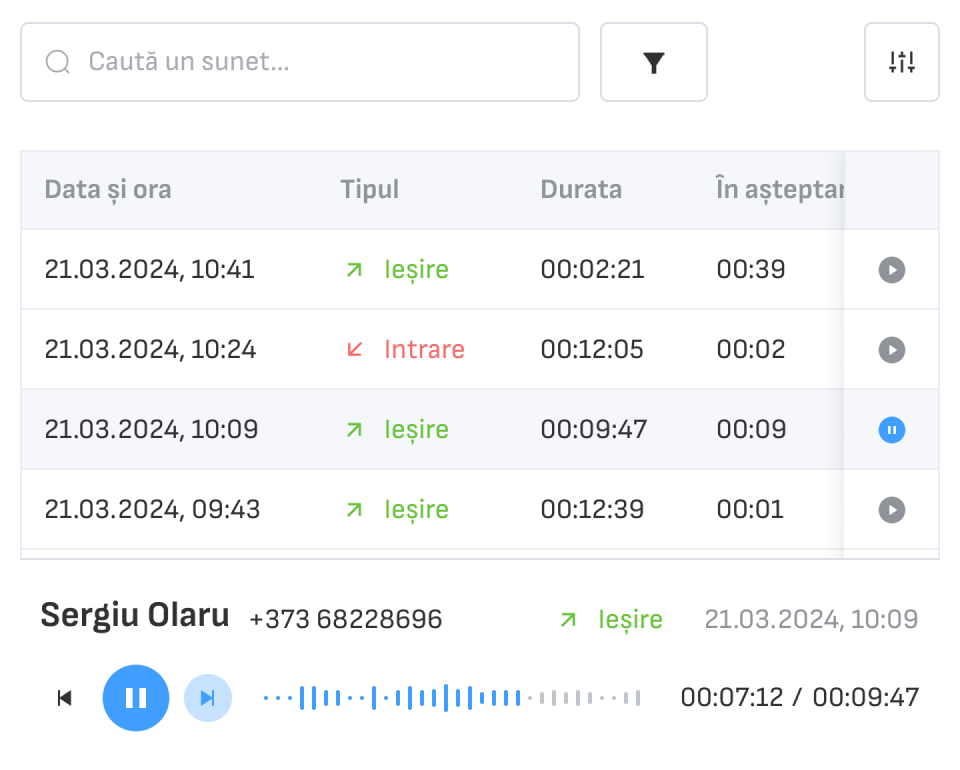Open the sliders settings icon button
Viewport: 960px width, 770px height.
pos(901,63)
